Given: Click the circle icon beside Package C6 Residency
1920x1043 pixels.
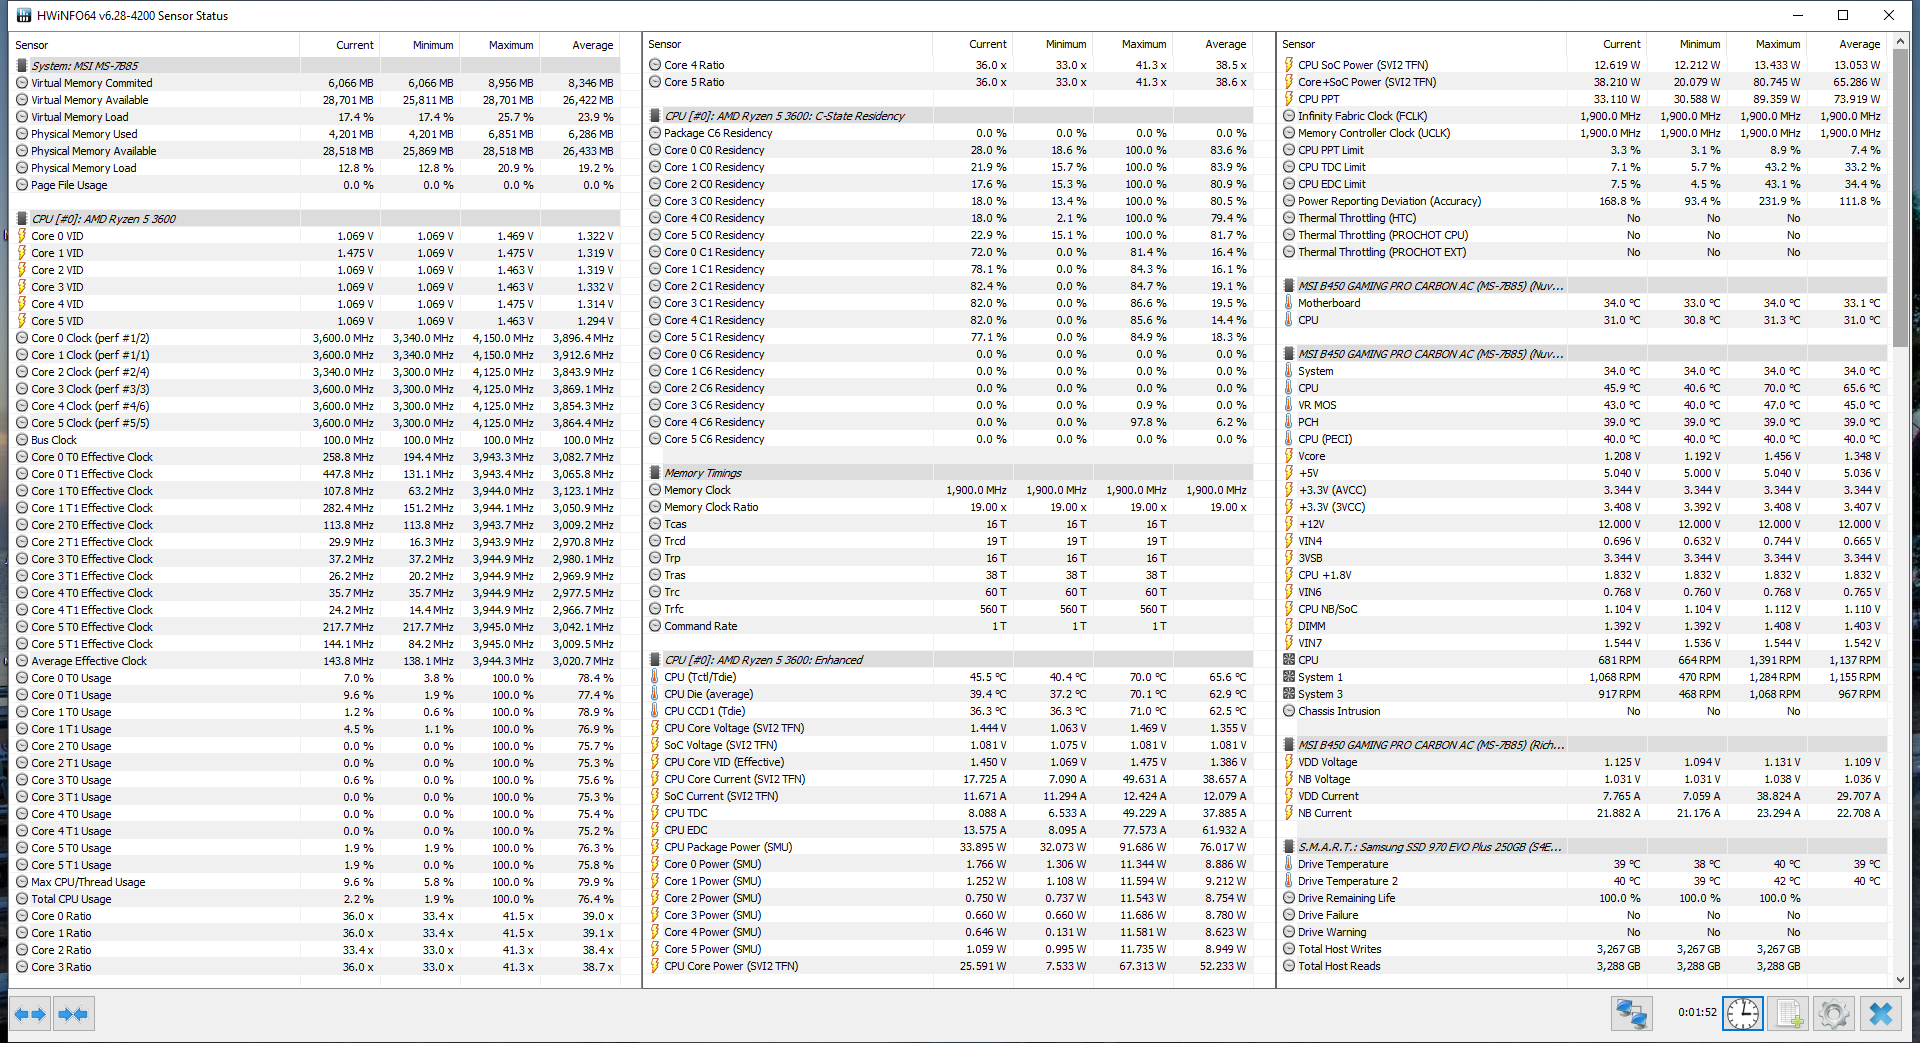Looking at the screenshot, I should (655, 133).
